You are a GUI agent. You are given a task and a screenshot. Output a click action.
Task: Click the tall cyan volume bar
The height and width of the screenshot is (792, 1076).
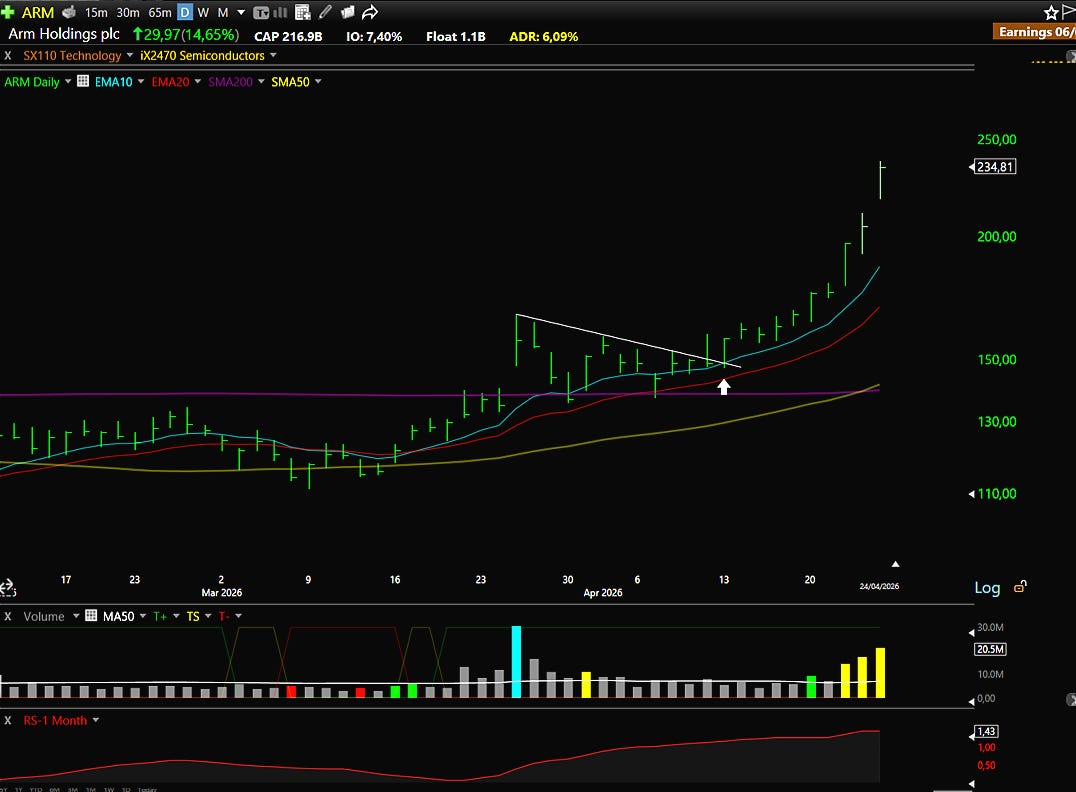[516, 662]
